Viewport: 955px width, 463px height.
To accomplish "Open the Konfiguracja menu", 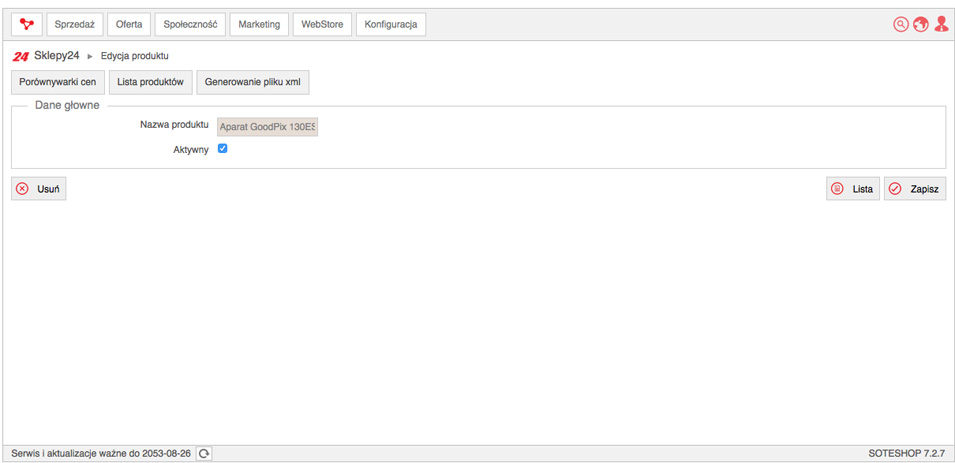I will [x=391, y=24].
